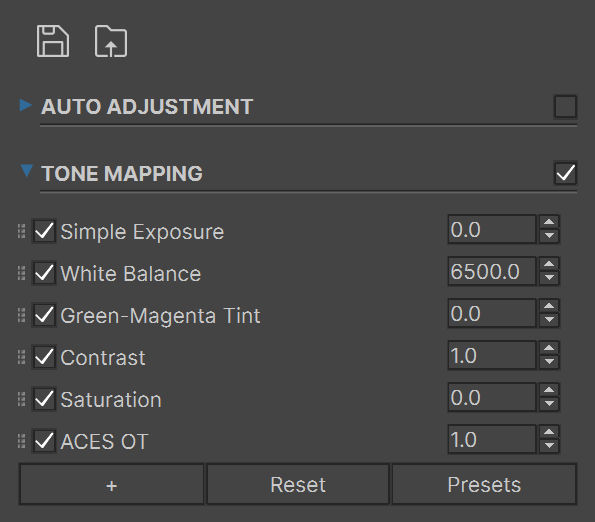Viewport: 595px width, 522px height.
Task: Decrease White Balance with the down arrow
Action: 549,278
